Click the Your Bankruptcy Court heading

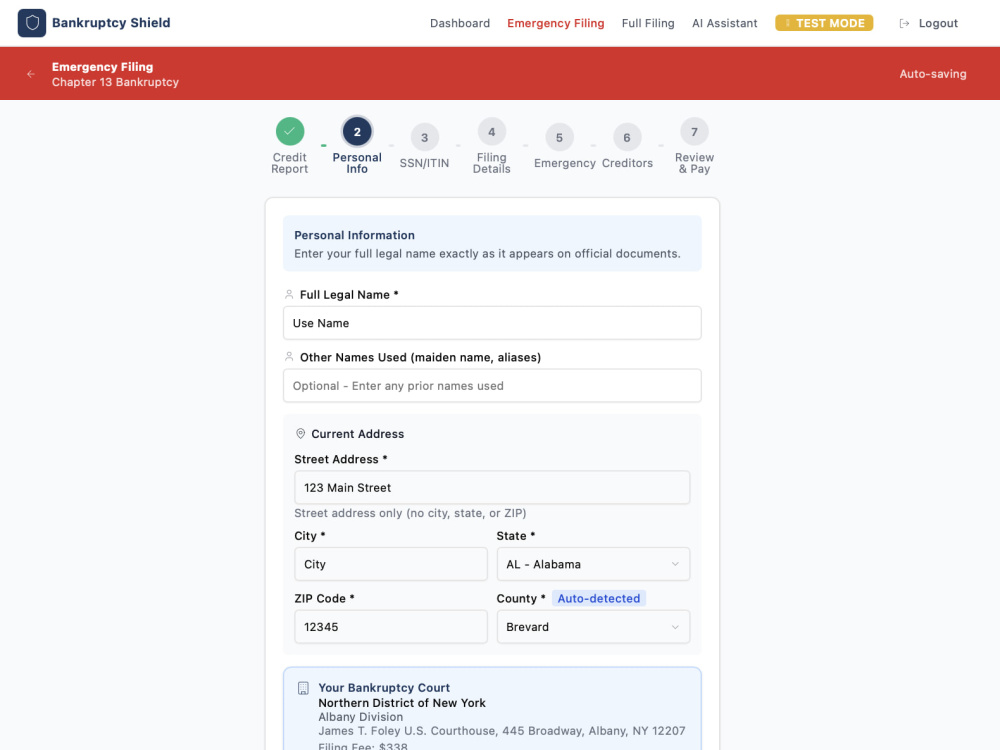(x=384, y=688)
